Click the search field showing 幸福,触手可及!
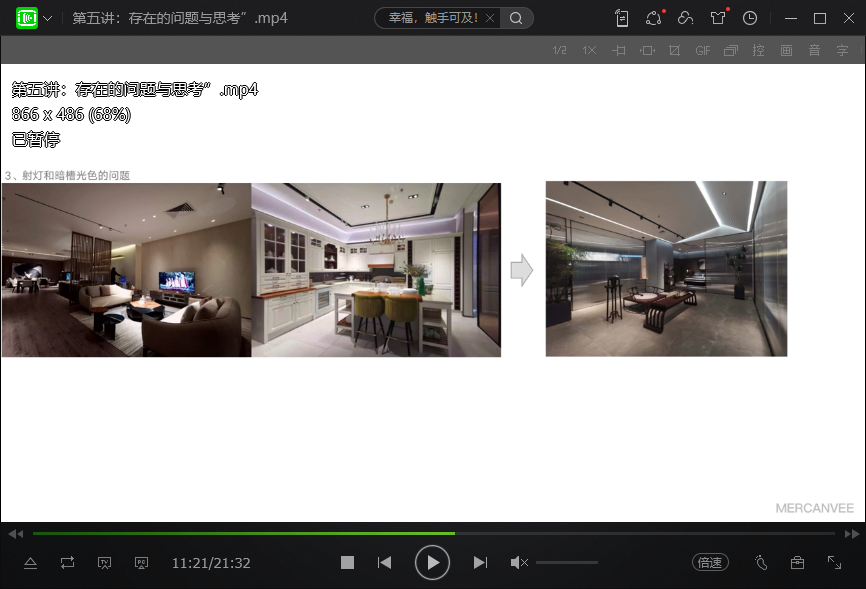Image resolution: width=866 pixels, height=589 pixels. pos(433,18)
